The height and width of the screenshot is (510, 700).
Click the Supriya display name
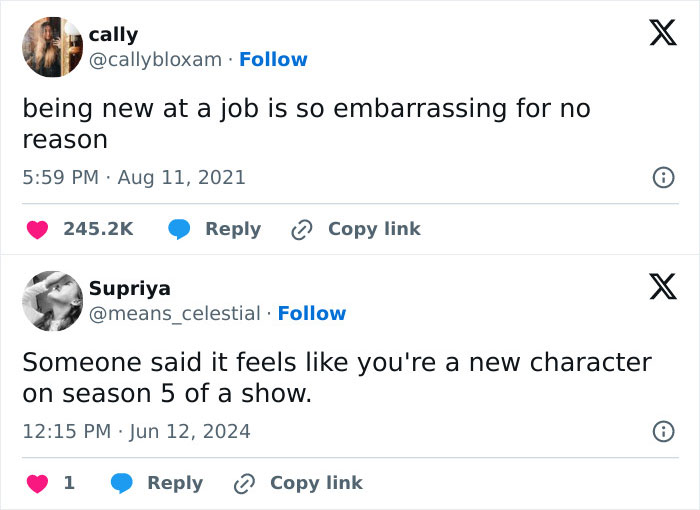click(x=129, y=289)
